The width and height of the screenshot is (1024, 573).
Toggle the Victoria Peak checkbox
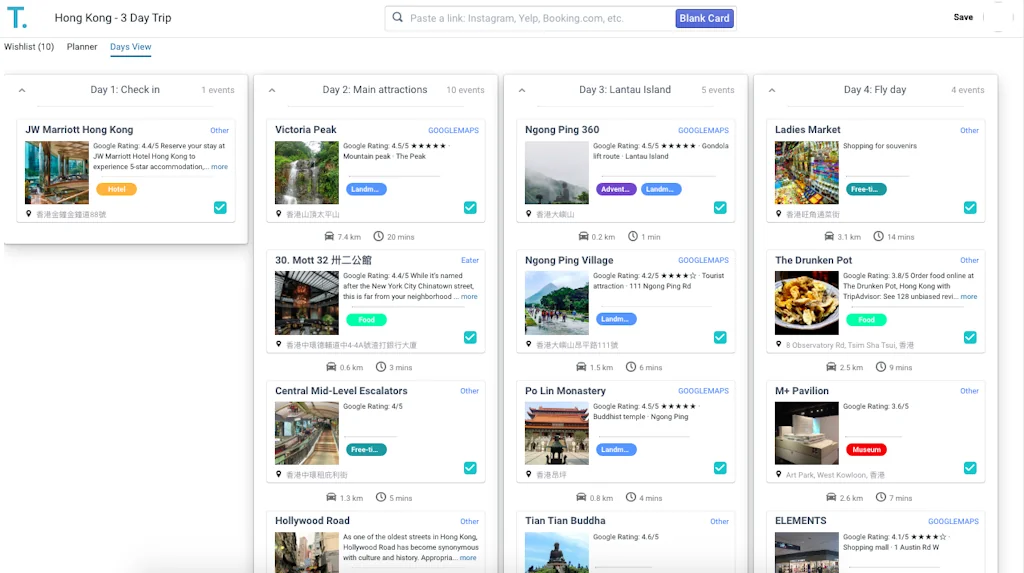(470, 208)
